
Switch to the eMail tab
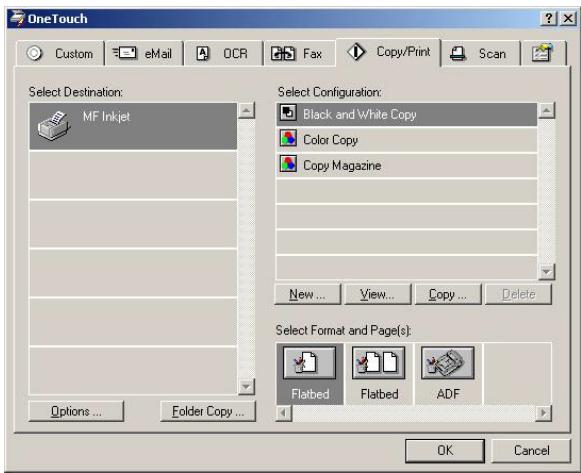click(x=144, y=53)
